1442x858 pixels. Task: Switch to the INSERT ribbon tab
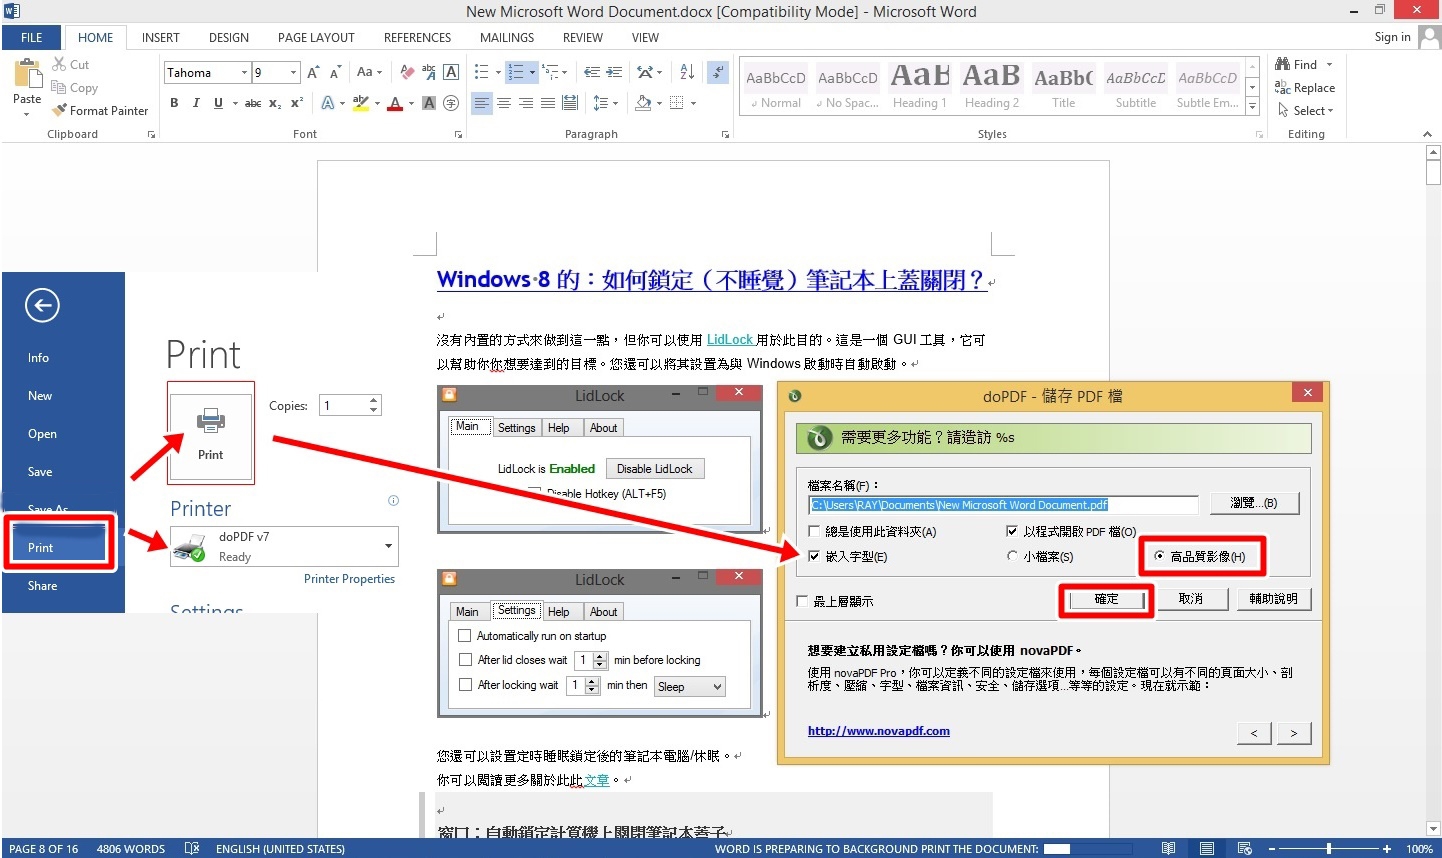coord(160,38)
